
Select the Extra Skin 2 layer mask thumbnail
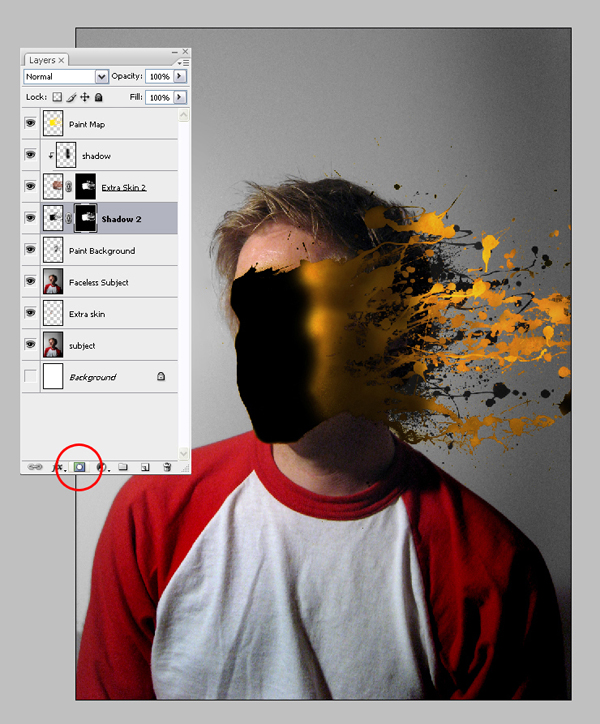[x=85, y=187]
